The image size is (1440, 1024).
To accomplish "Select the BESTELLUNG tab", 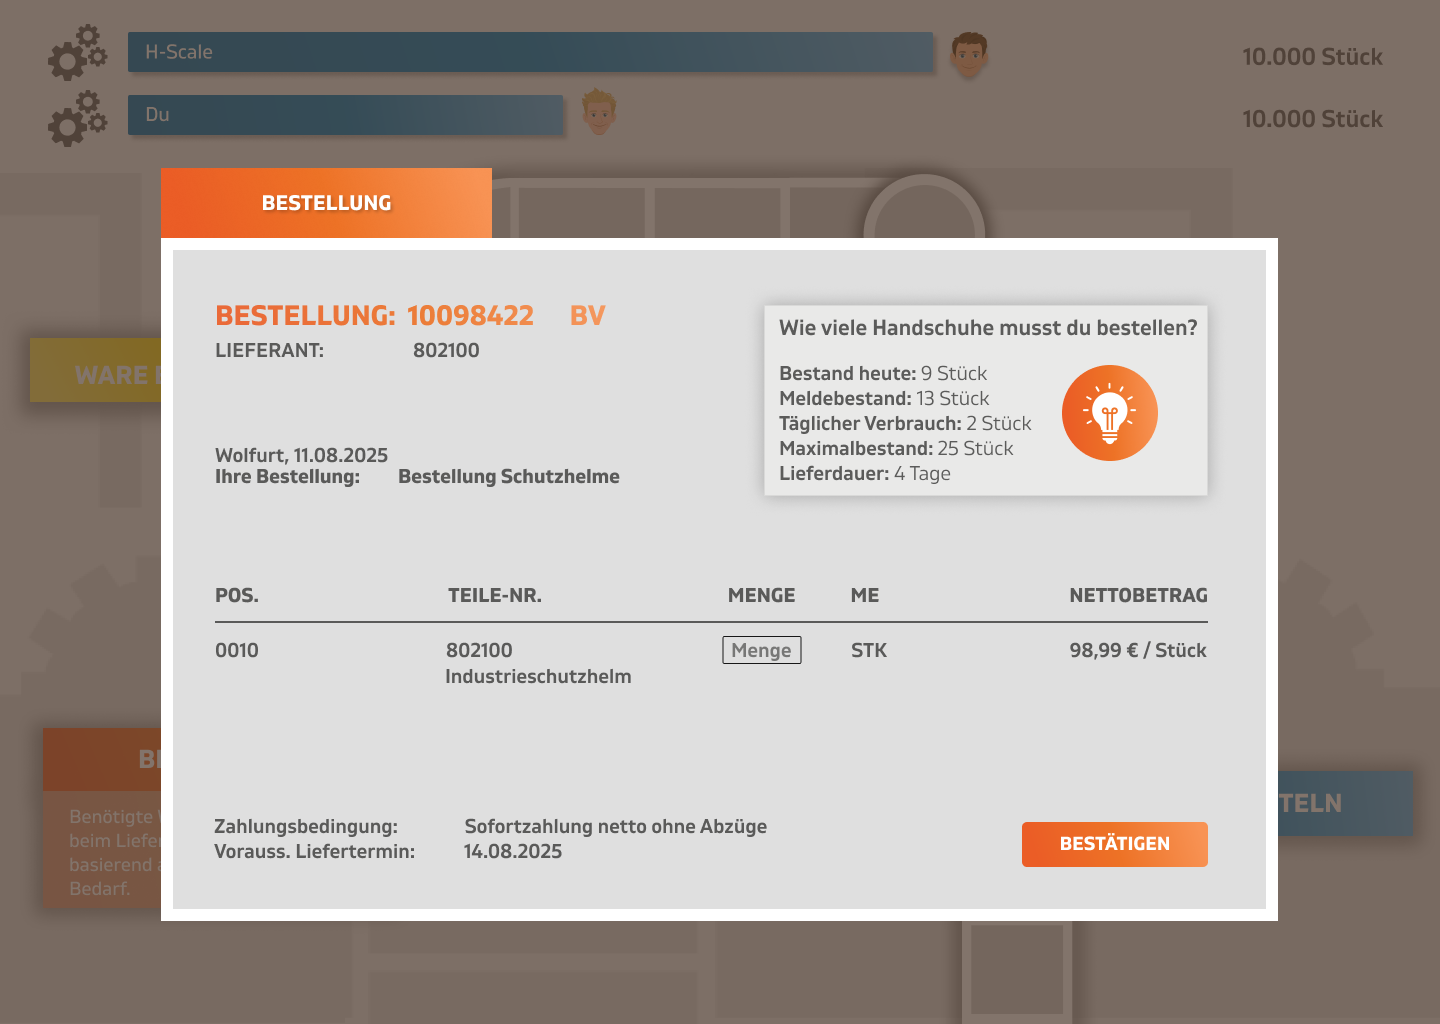I will coord(326,203).
